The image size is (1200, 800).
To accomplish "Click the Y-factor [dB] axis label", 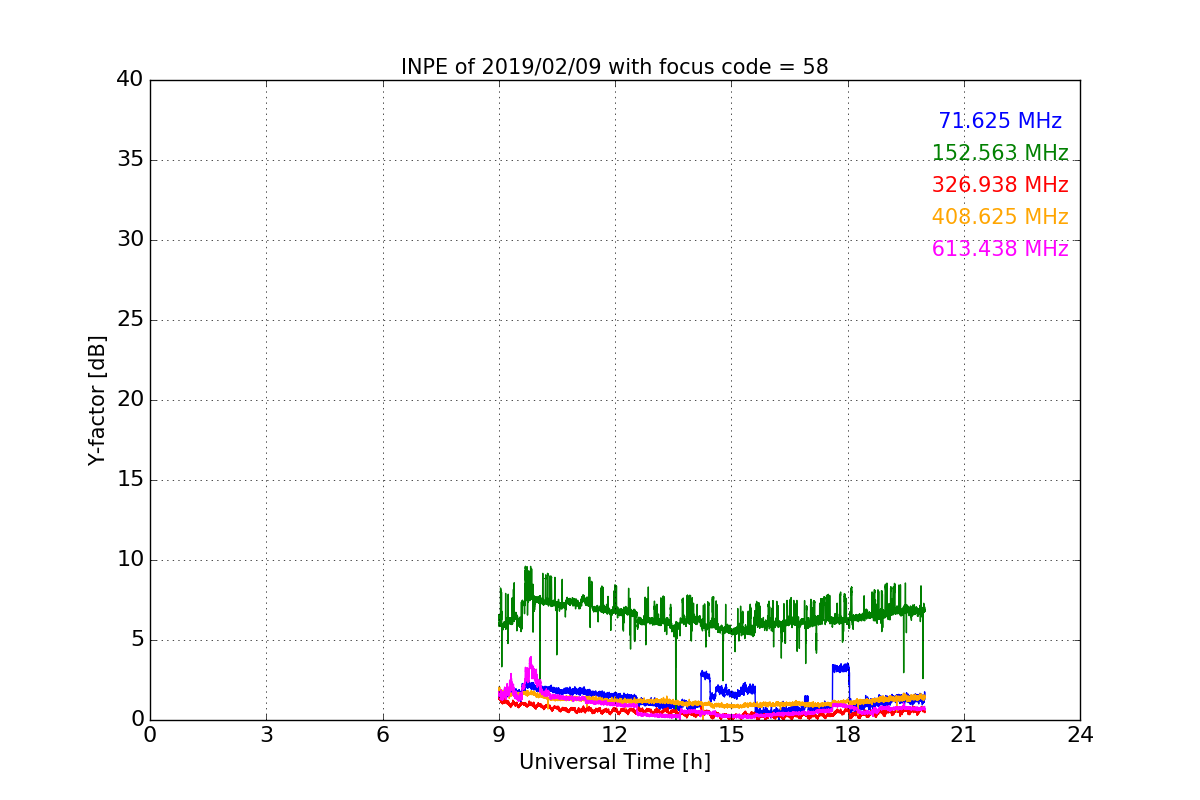I will [97, 400].
